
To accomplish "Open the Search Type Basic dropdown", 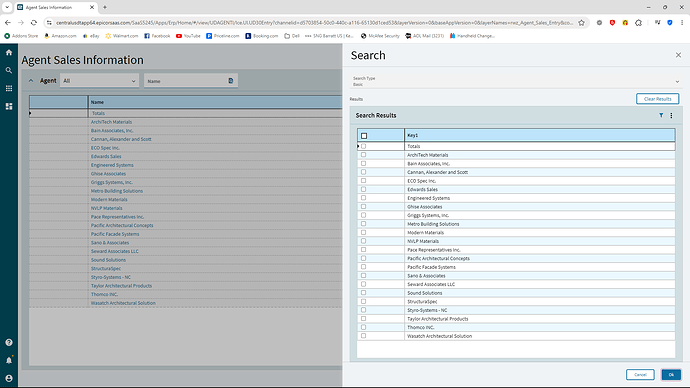I will tap(516, 81).
